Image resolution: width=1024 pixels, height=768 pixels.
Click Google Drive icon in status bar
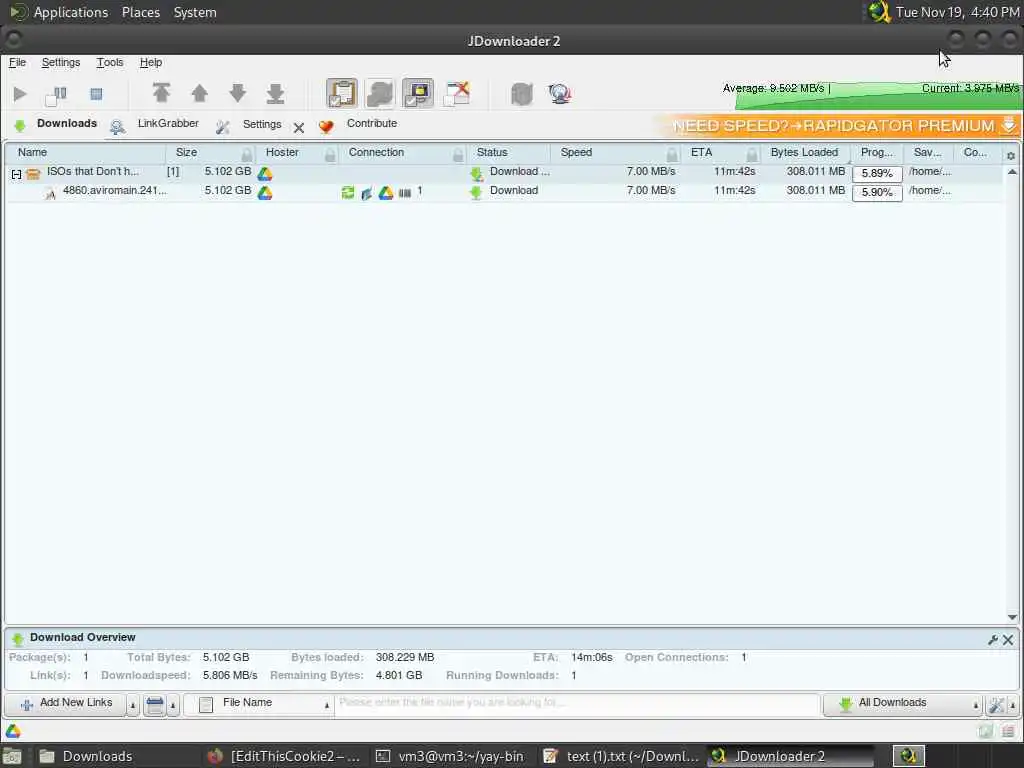click(13, 731)
